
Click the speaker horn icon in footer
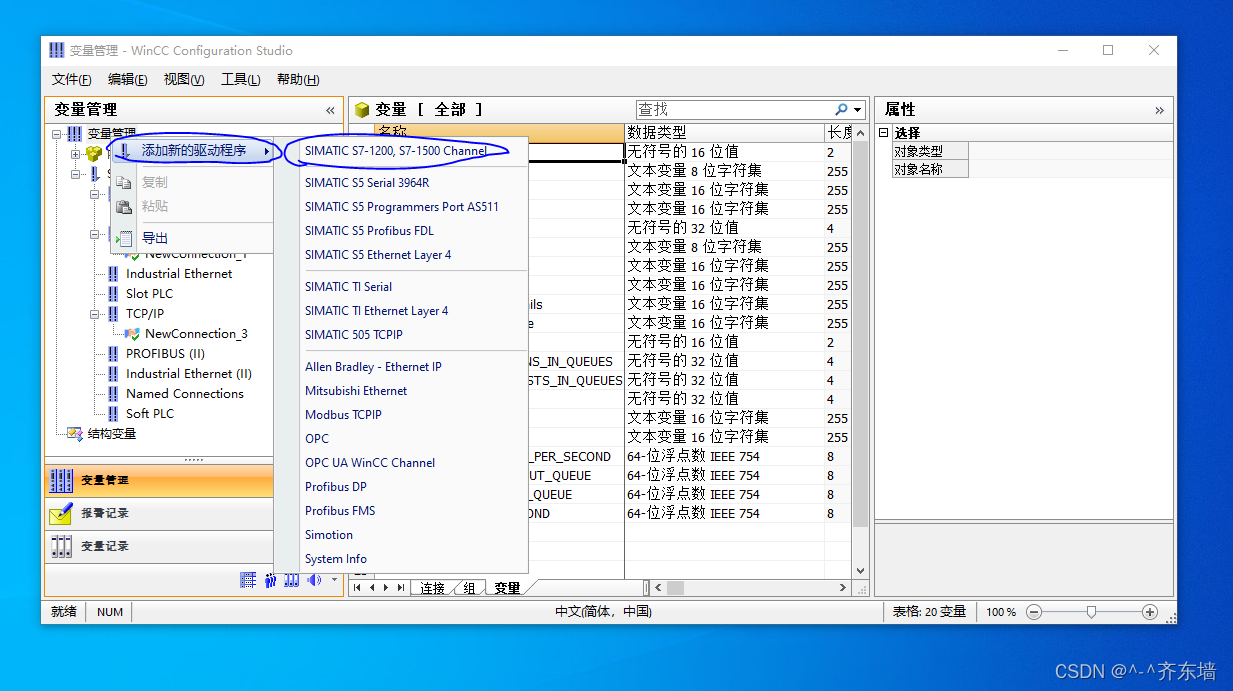314,580
